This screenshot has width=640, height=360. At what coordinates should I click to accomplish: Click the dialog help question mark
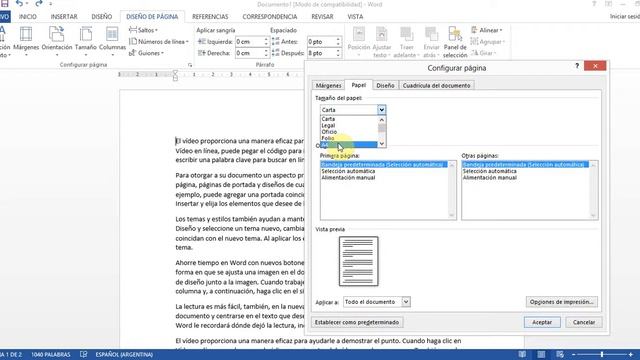click(x=577, y=66)
